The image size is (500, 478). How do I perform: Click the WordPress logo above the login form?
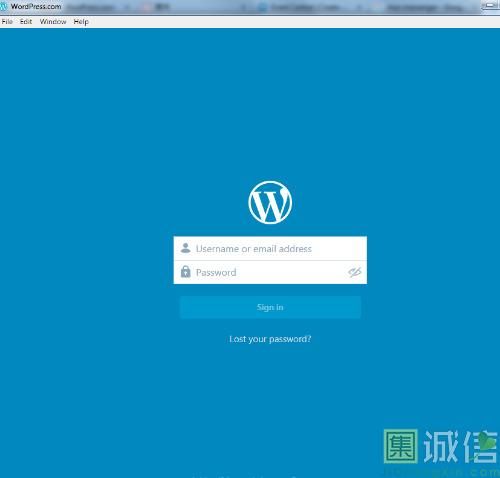pyautogui.click(x=270, y=202)
